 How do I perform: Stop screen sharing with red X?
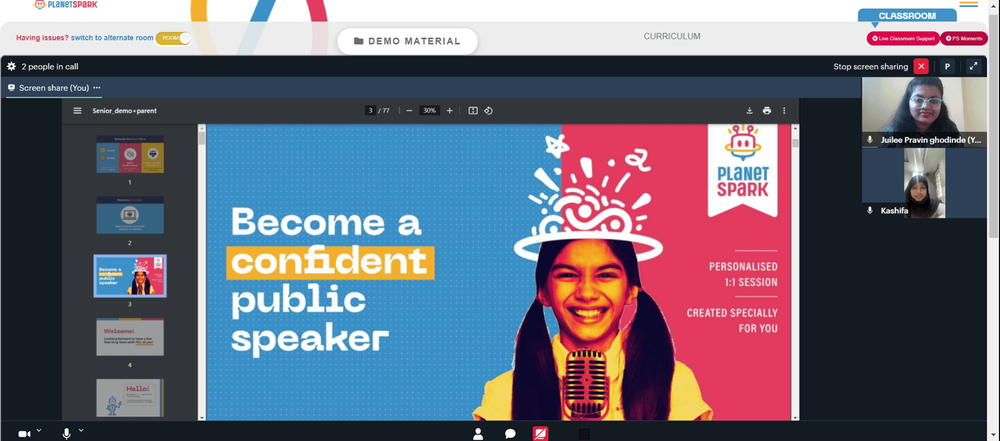pos(920,66)
